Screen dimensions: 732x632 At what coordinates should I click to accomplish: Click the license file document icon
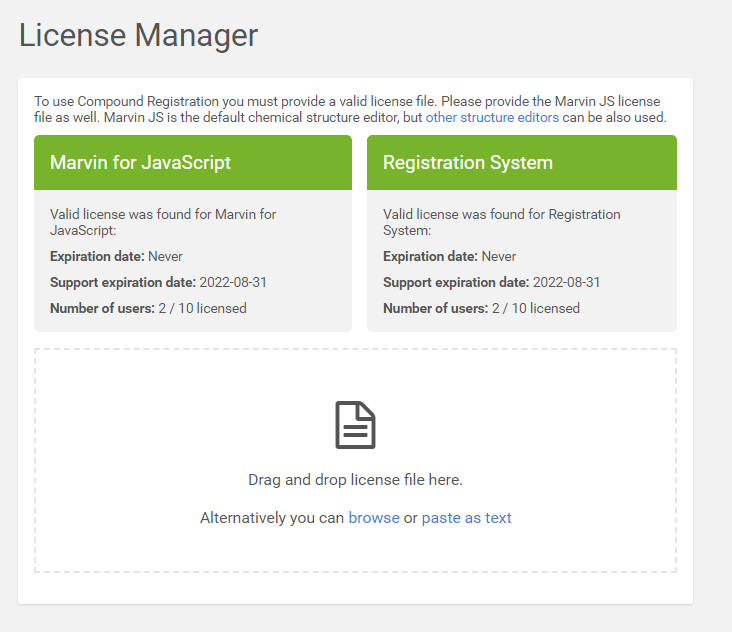(355, 425)
